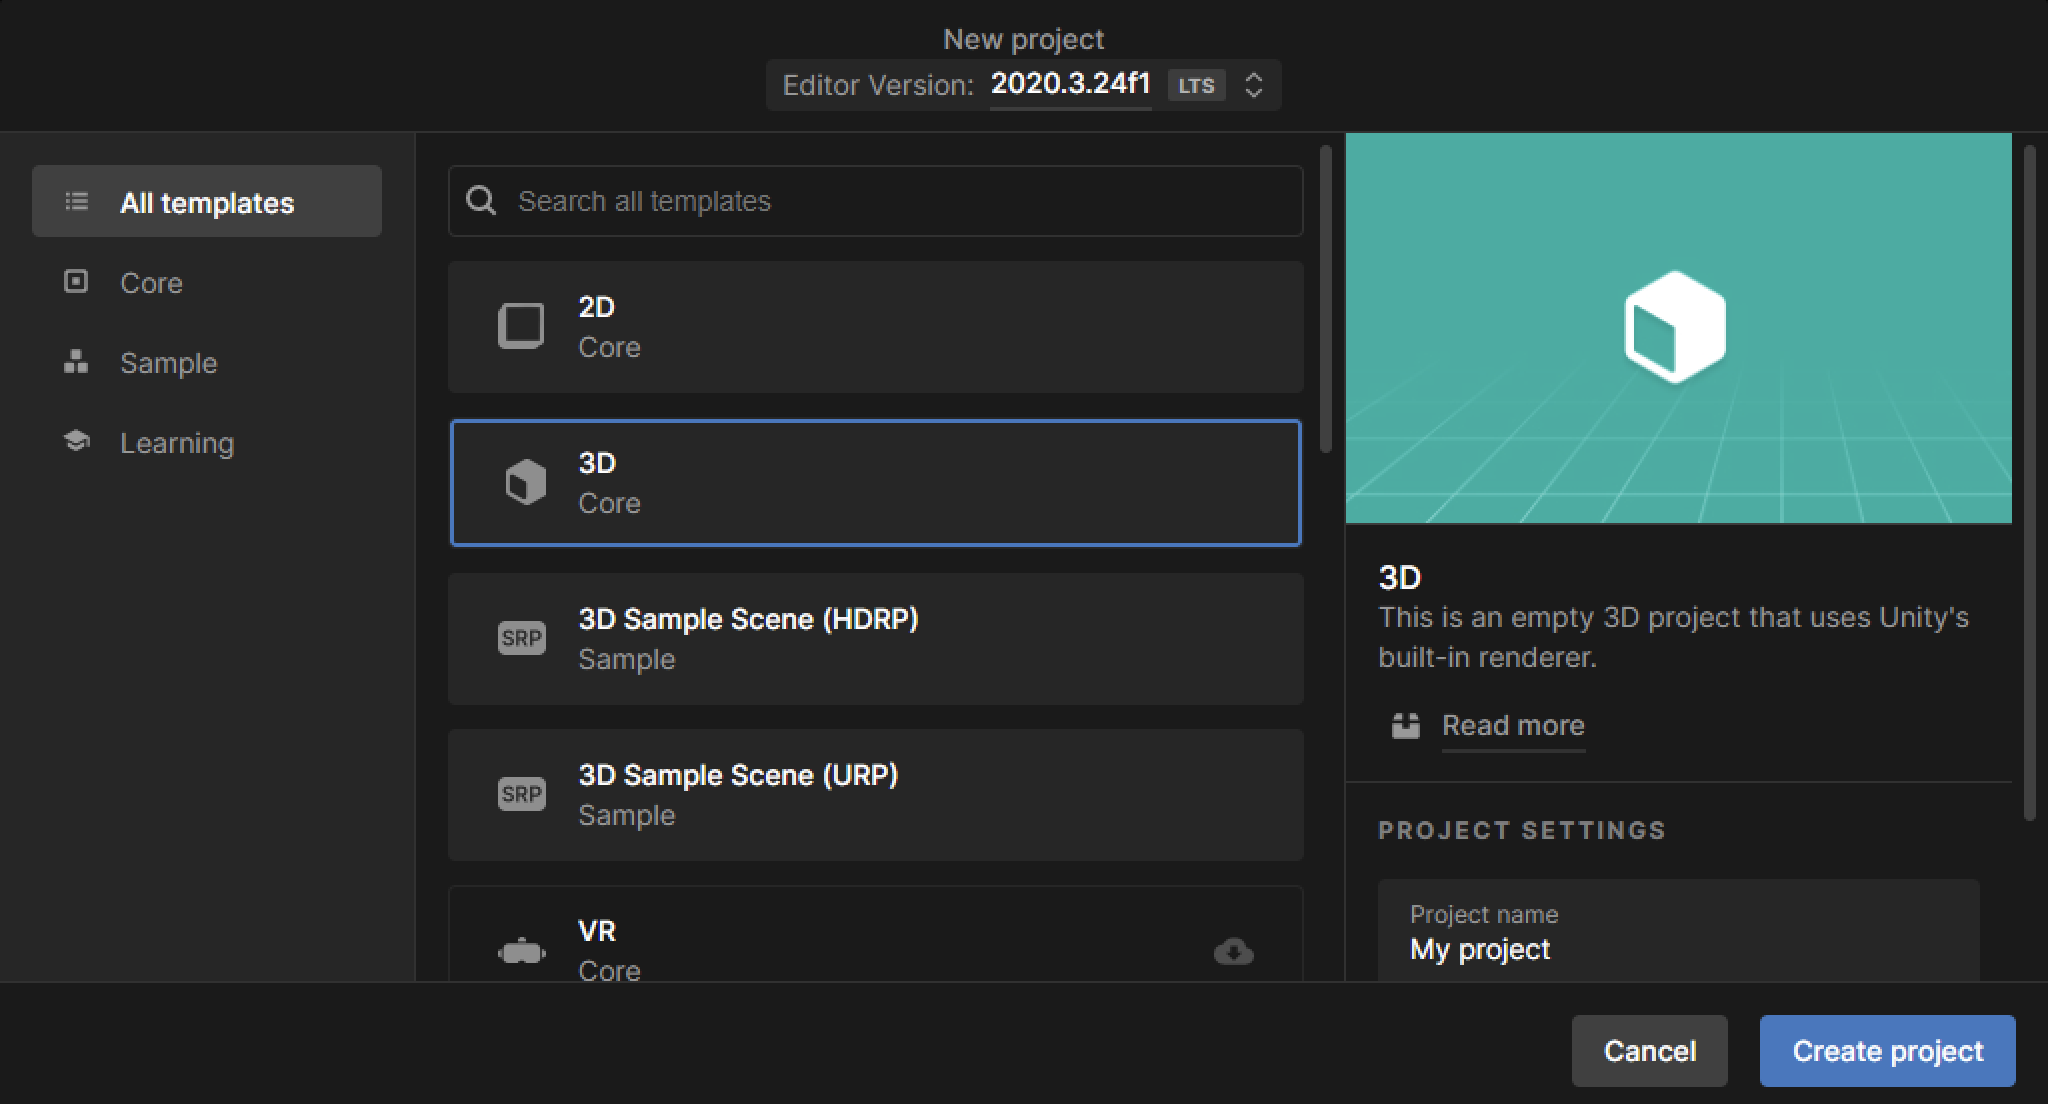Click the 2020.3.24f1 editor version dropdown
Screen dimensions: 2048x1104
click(x=1070, y=84)
